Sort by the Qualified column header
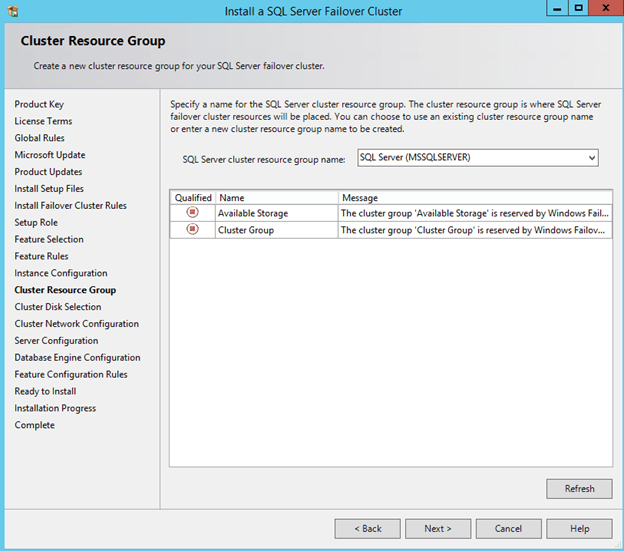This screenshot has width=624, height=551. [192, 198]
